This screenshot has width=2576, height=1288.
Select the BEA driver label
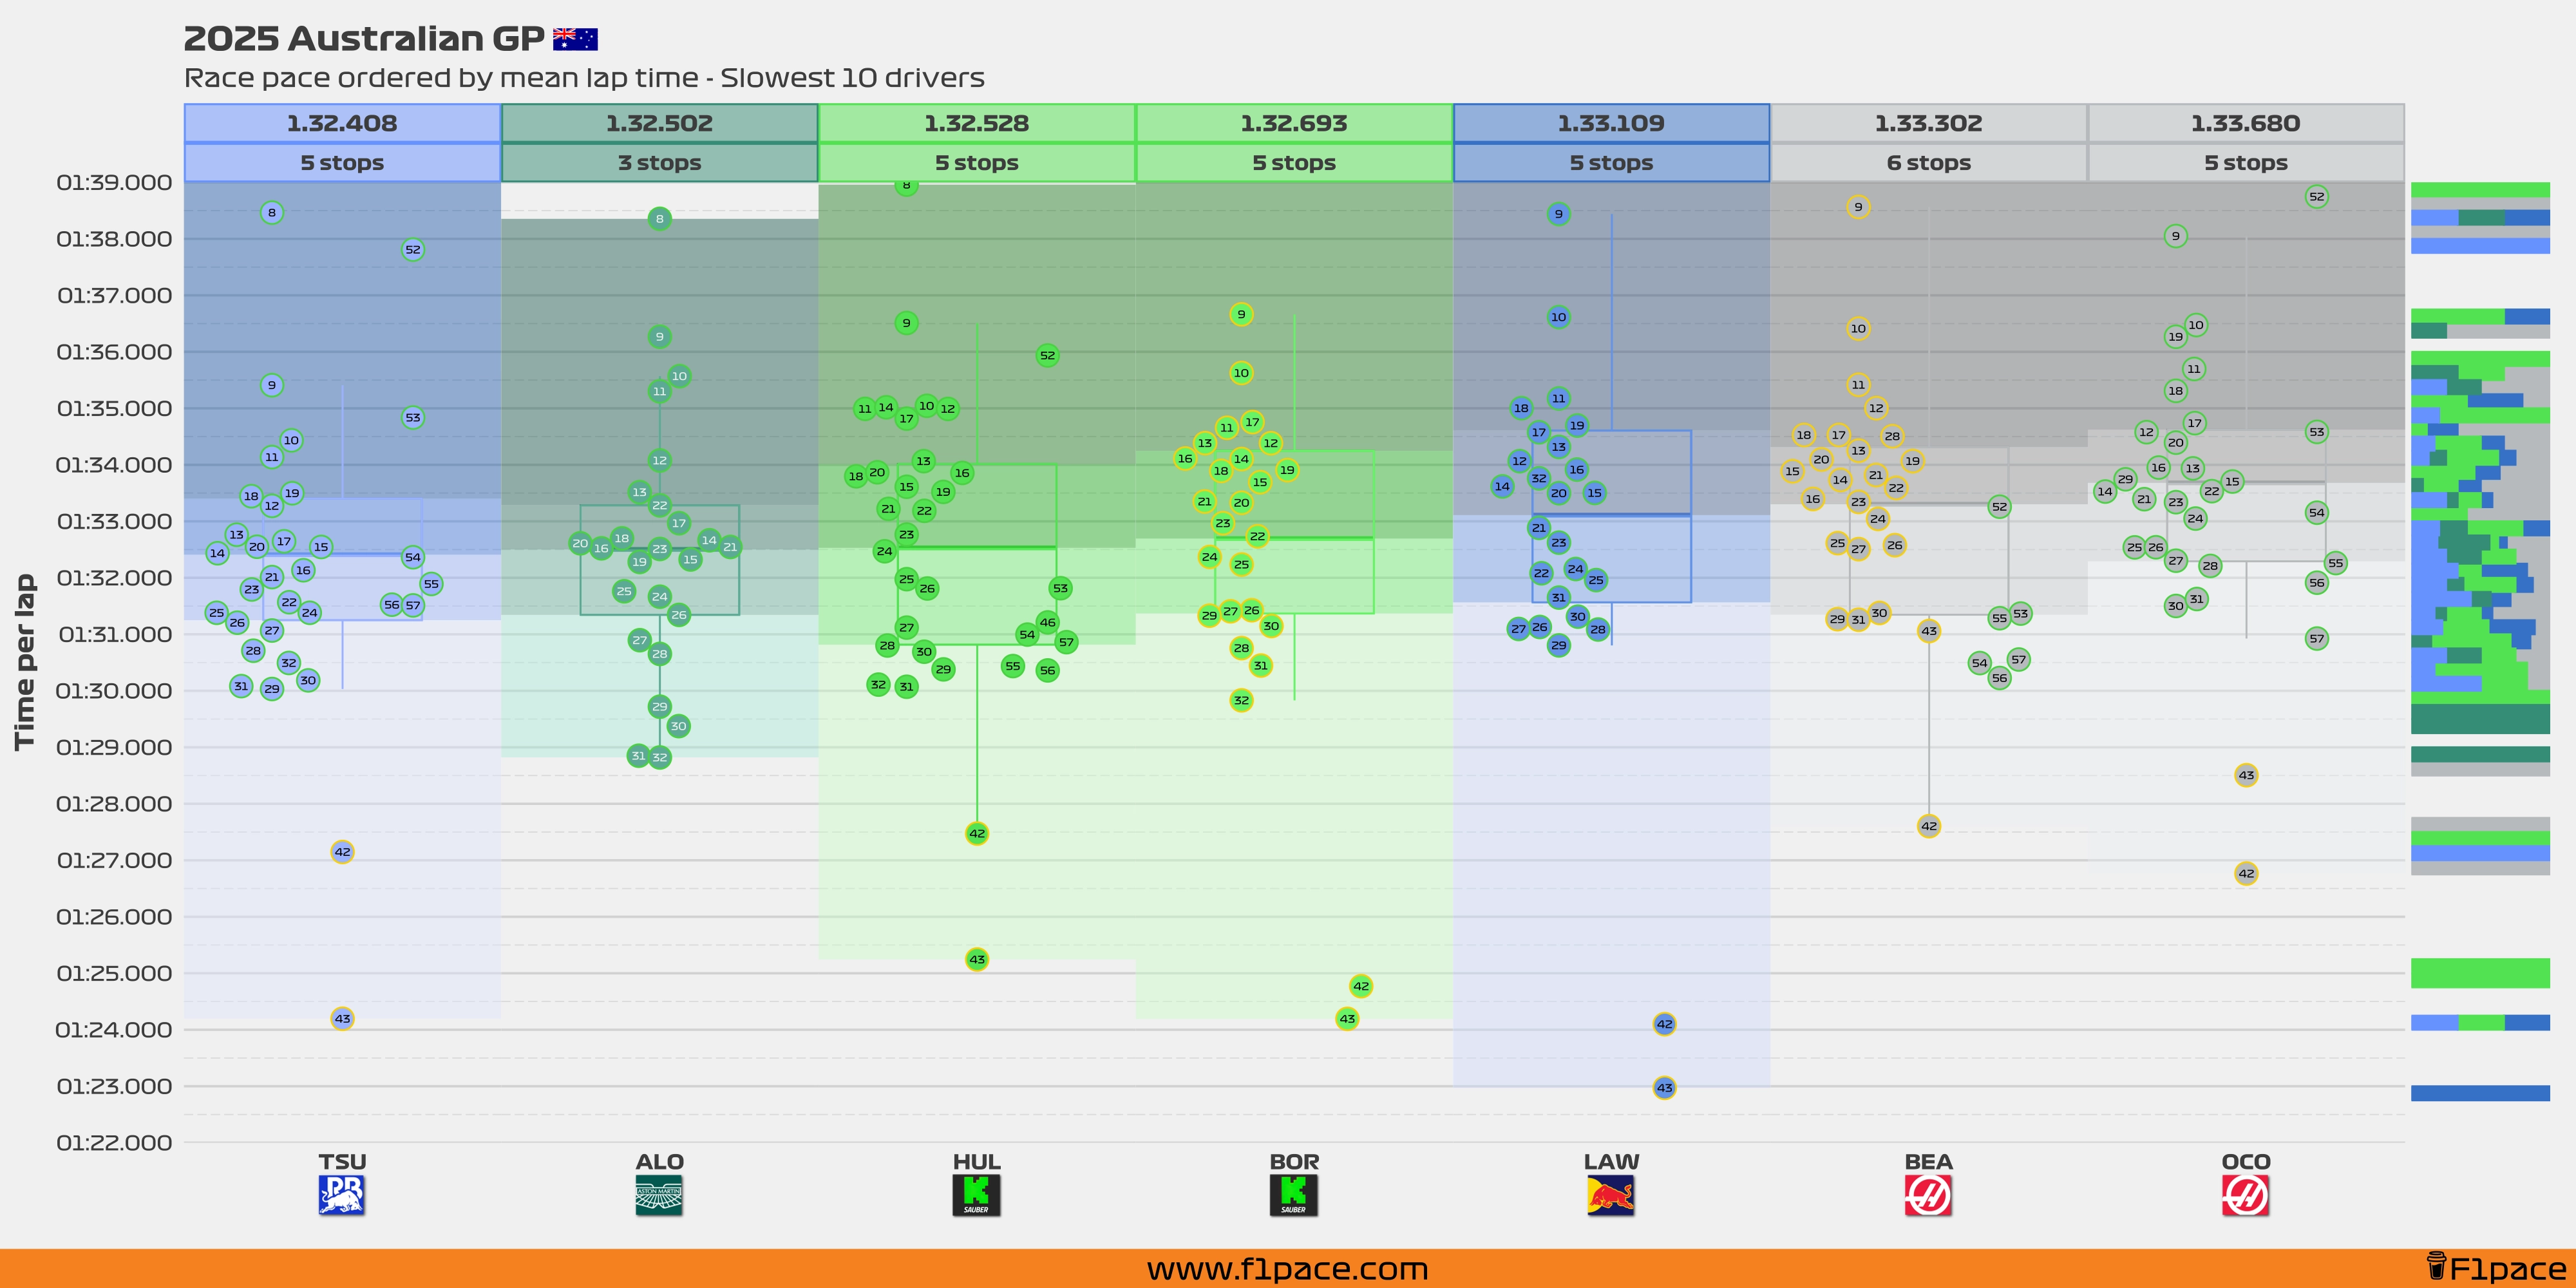coord(1928,1161)
